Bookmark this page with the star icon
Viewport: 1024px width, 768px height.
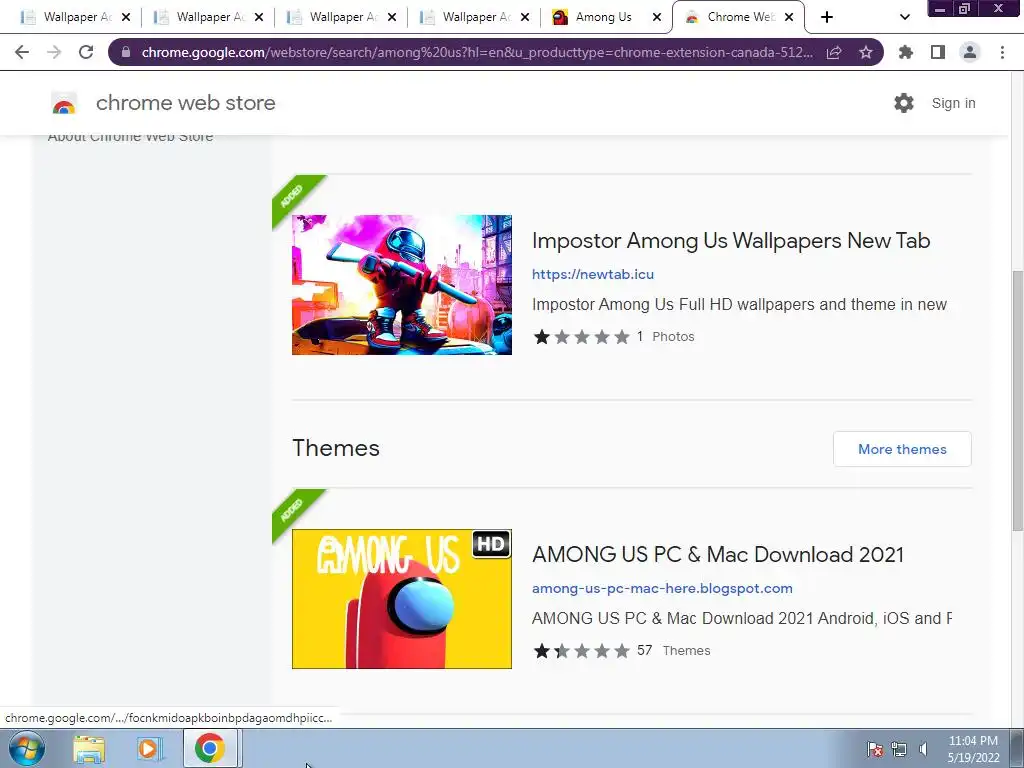click(866, 52)
